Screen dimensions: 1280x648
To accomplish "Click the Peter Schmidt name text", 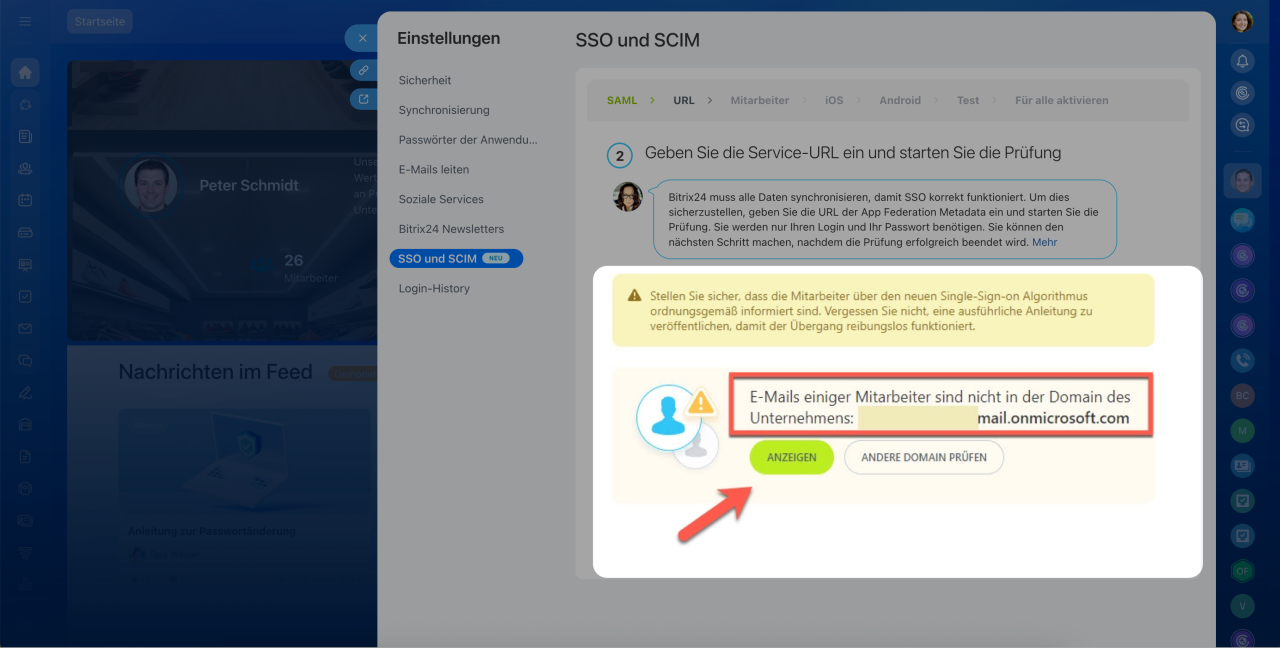I will (x=249, y=185).
